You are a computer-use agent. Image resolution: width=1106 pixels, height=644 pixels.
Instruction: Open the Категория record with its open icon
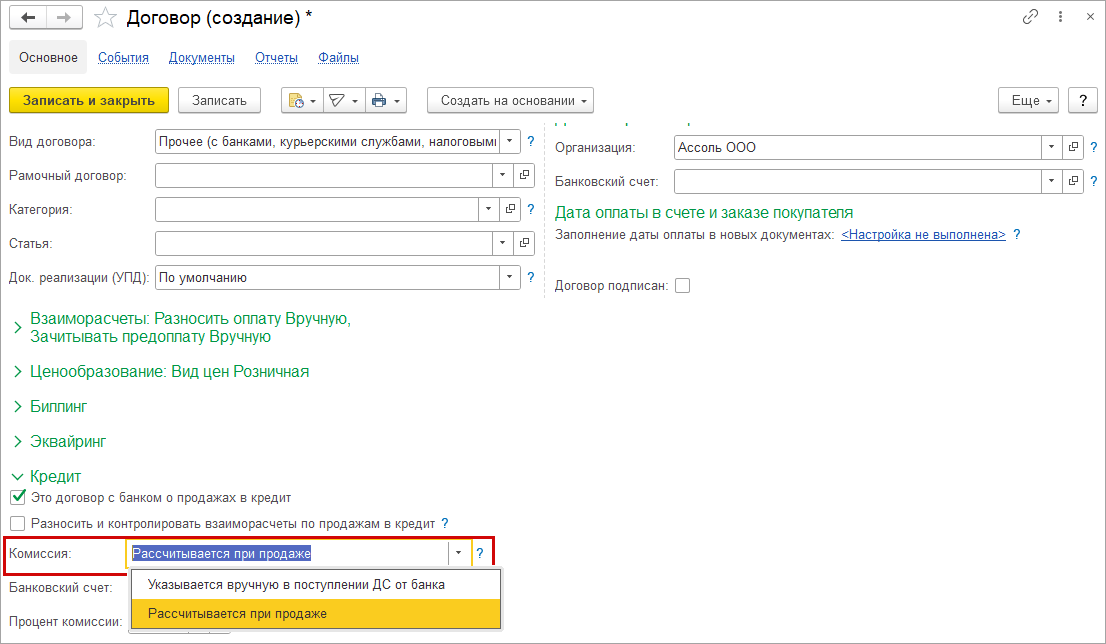tap(510, 209)
